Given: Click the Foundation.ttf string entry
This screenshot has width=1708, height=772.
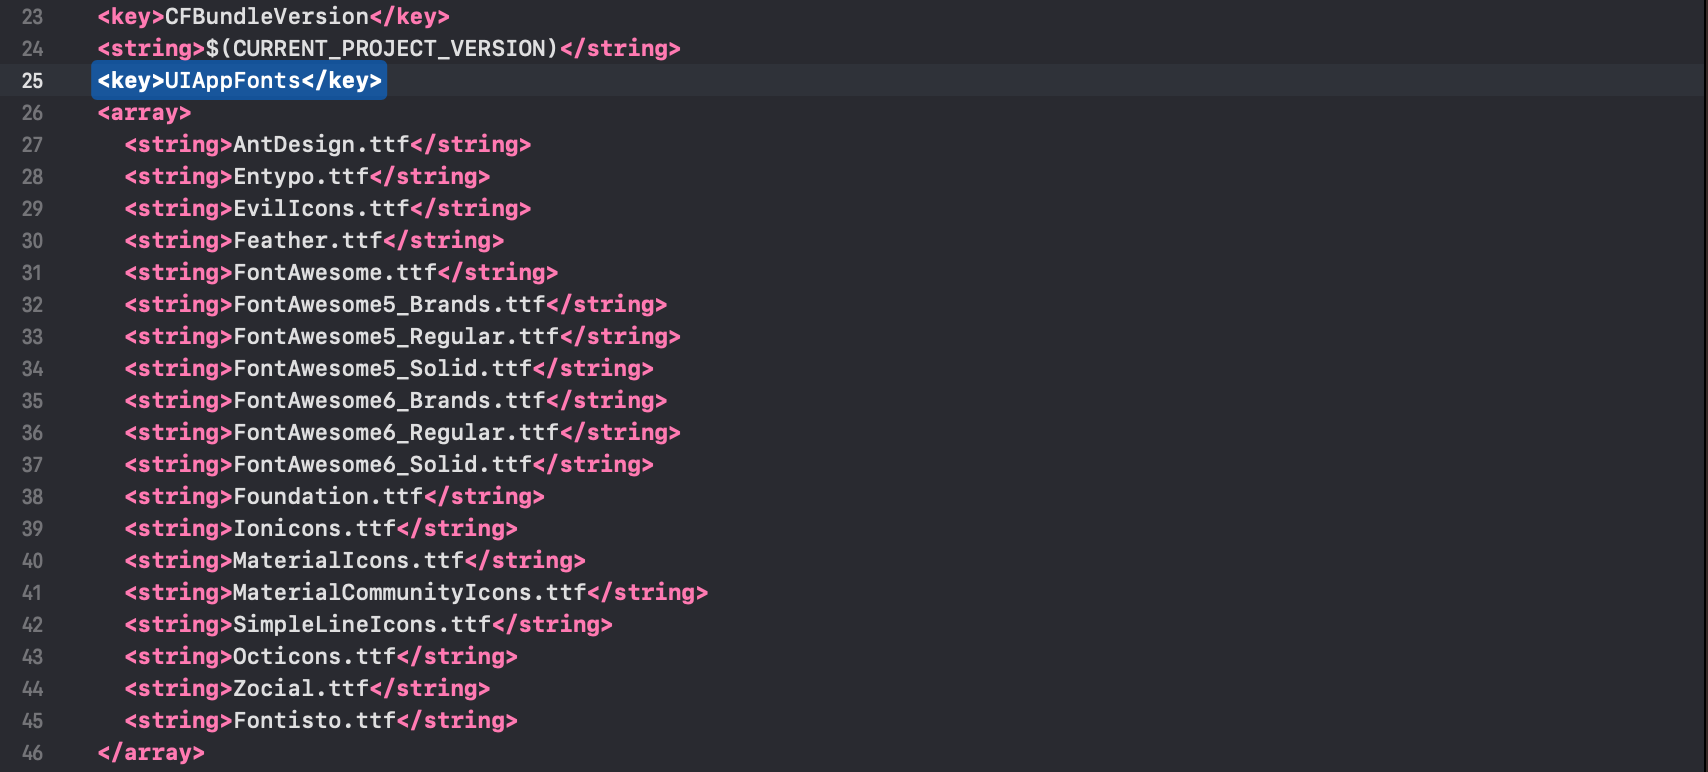Looking at the screenshot, I should [335, 497].
